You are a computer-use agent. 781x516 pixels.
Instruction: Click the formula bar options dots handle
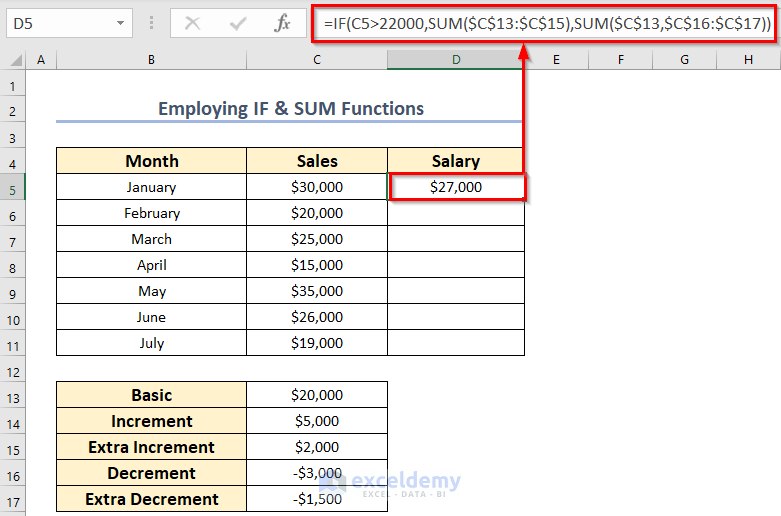tap(151, 23)
